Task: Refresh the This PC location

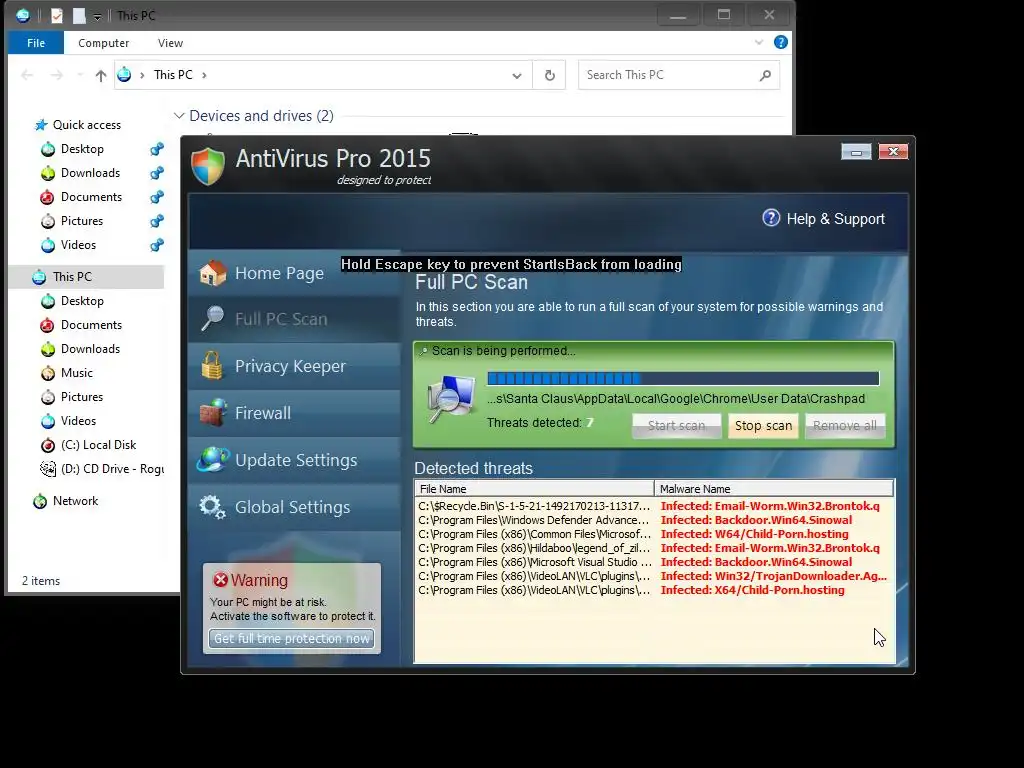Action: pyautogui.click(x=550, y=75)
